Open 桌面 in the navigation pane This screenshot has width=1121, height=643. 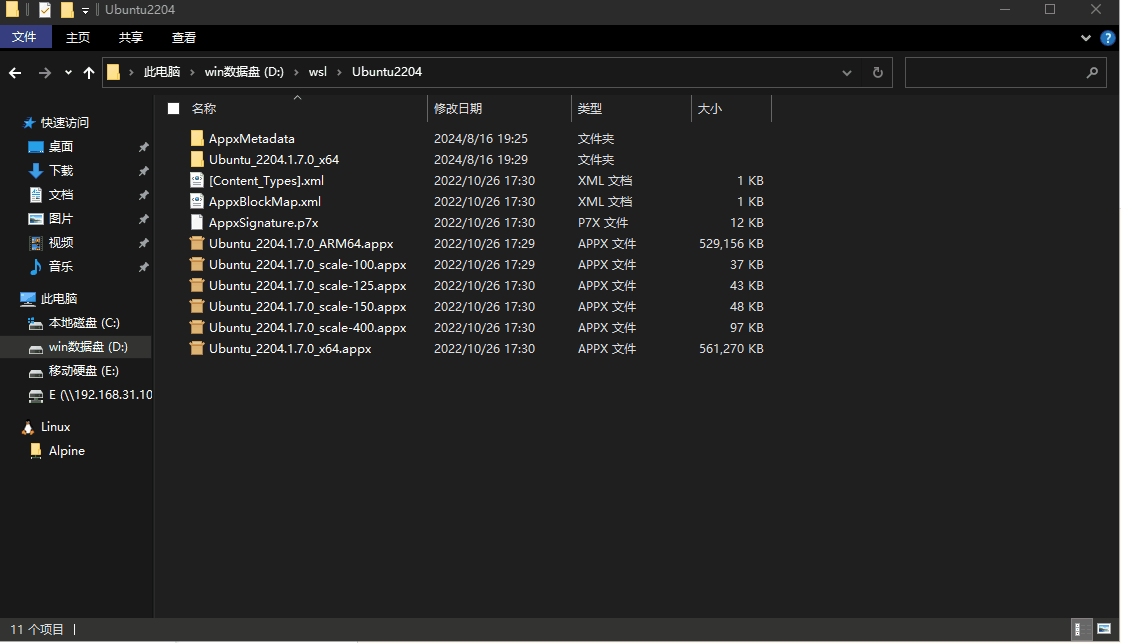61,147
